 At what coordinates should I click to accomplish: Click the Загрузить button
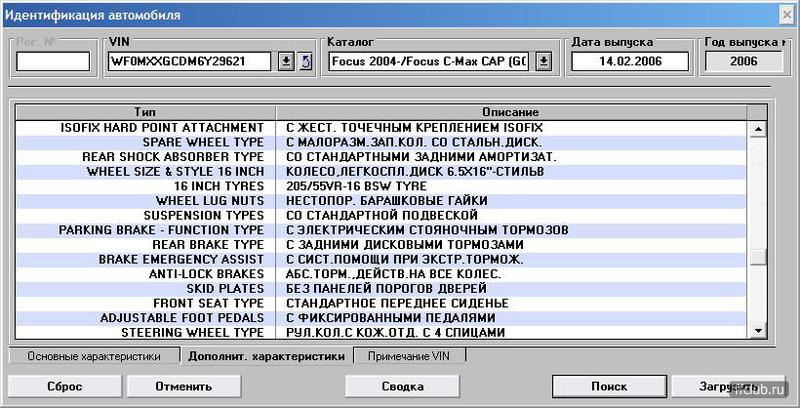(x=728, y=386)
